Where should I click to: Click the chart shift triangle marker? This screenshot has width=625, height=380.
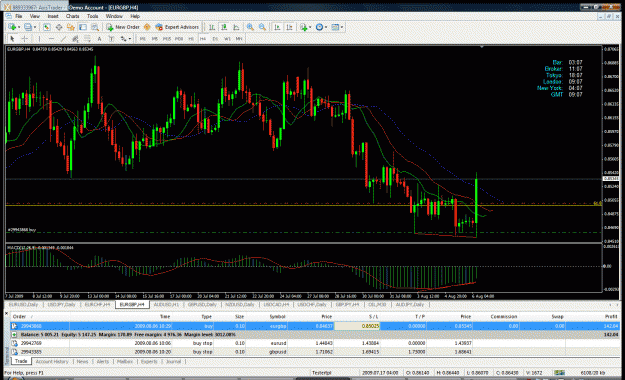coord(482,47)
